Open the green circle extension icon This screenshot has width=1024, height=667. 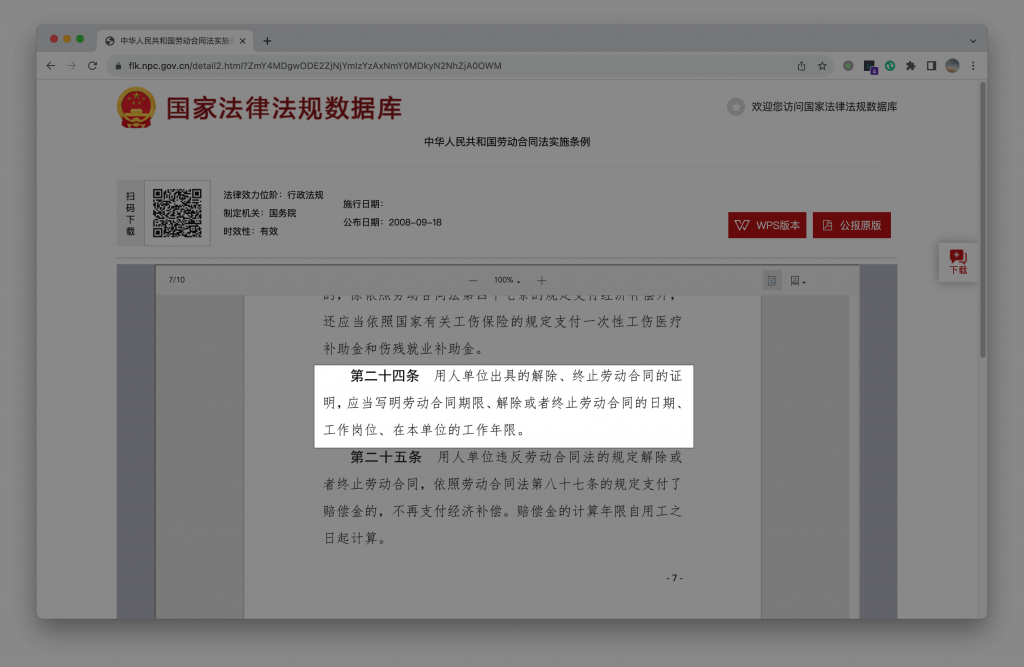click(848, 66)
